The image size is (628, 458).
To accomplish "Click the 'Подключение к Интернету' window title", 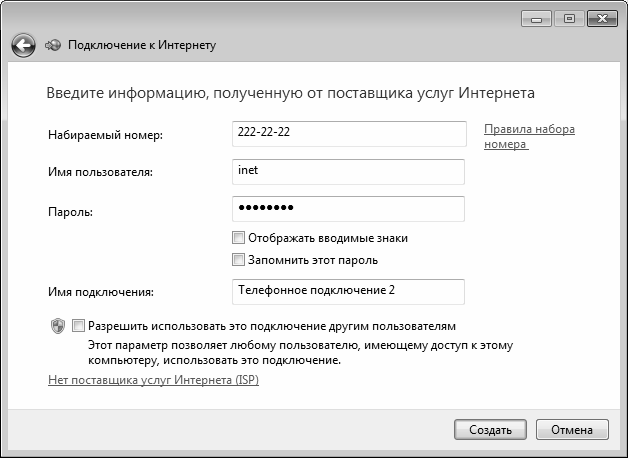I will pos(140,45).
